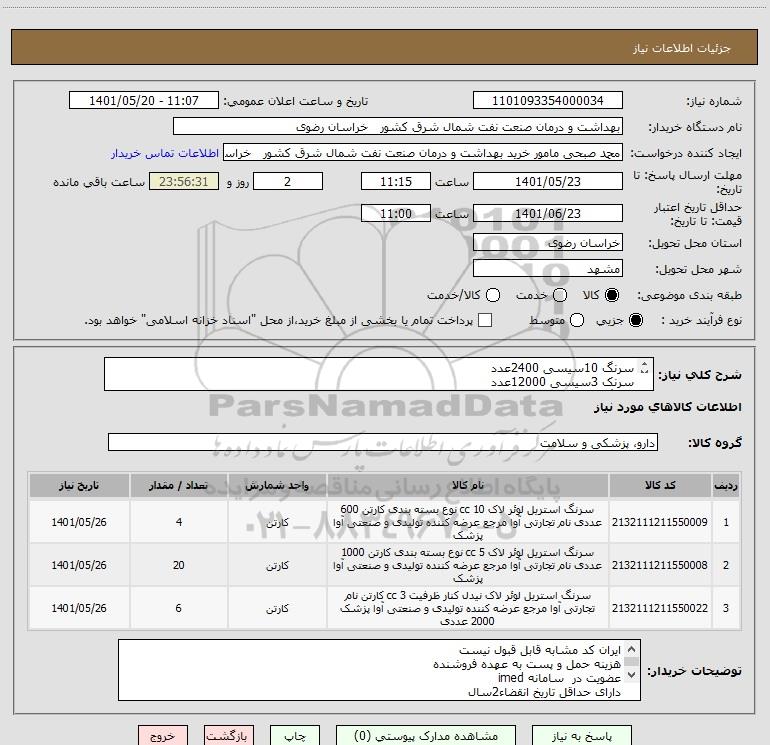This screenshot has width=770, height=745.
Task: Click the countdown timer 23:56:31
Action: point(184,181)
